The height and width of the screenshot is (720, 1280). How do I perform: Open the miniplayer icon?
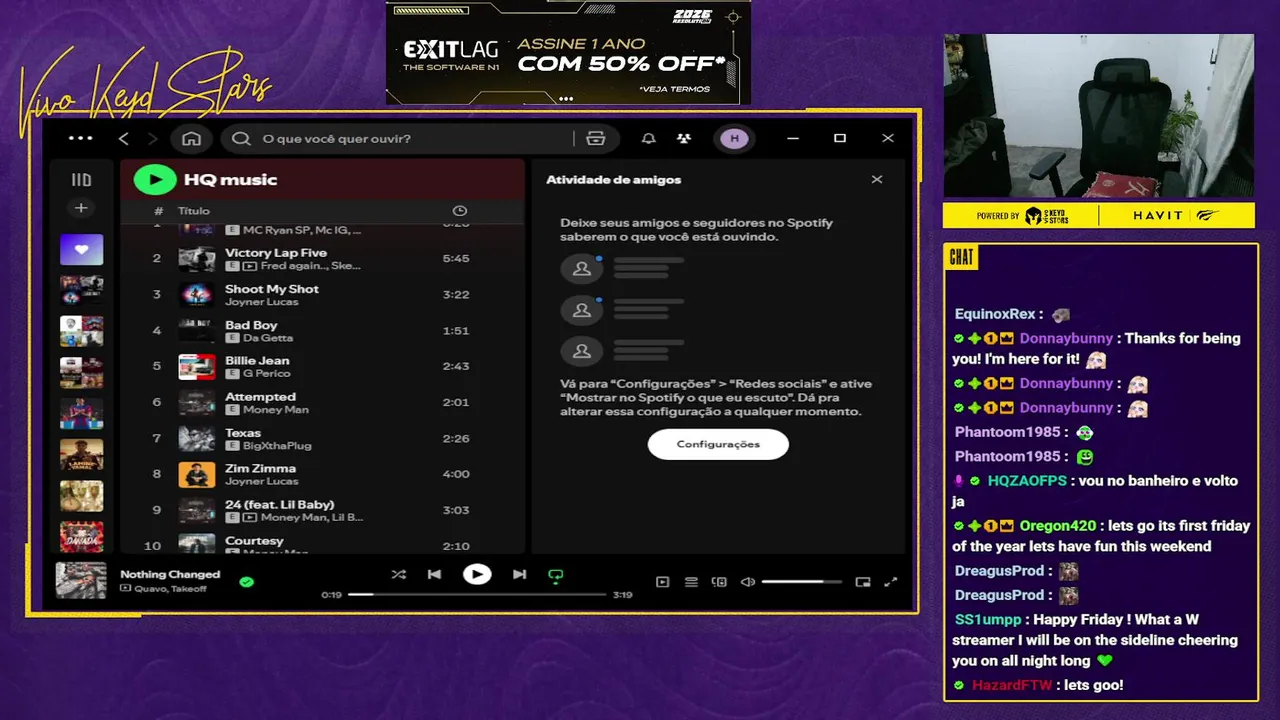tap(863, 582)
